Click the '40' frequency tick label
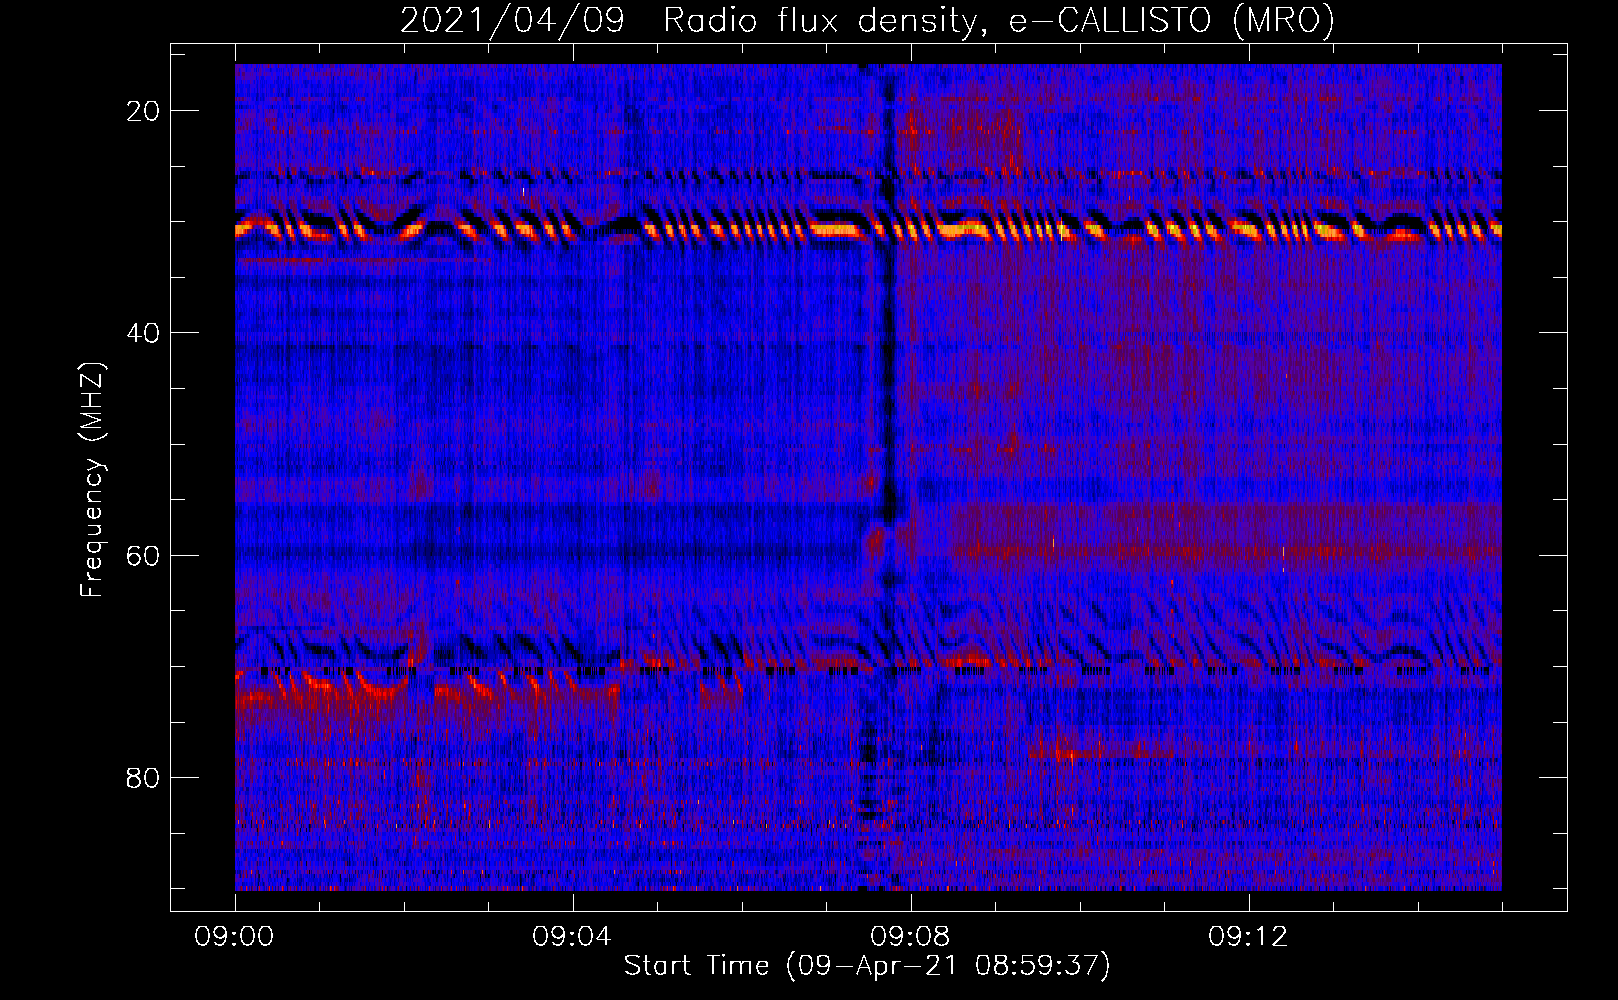Viewport: 1618px width, 1000px height. click(144, 333)
